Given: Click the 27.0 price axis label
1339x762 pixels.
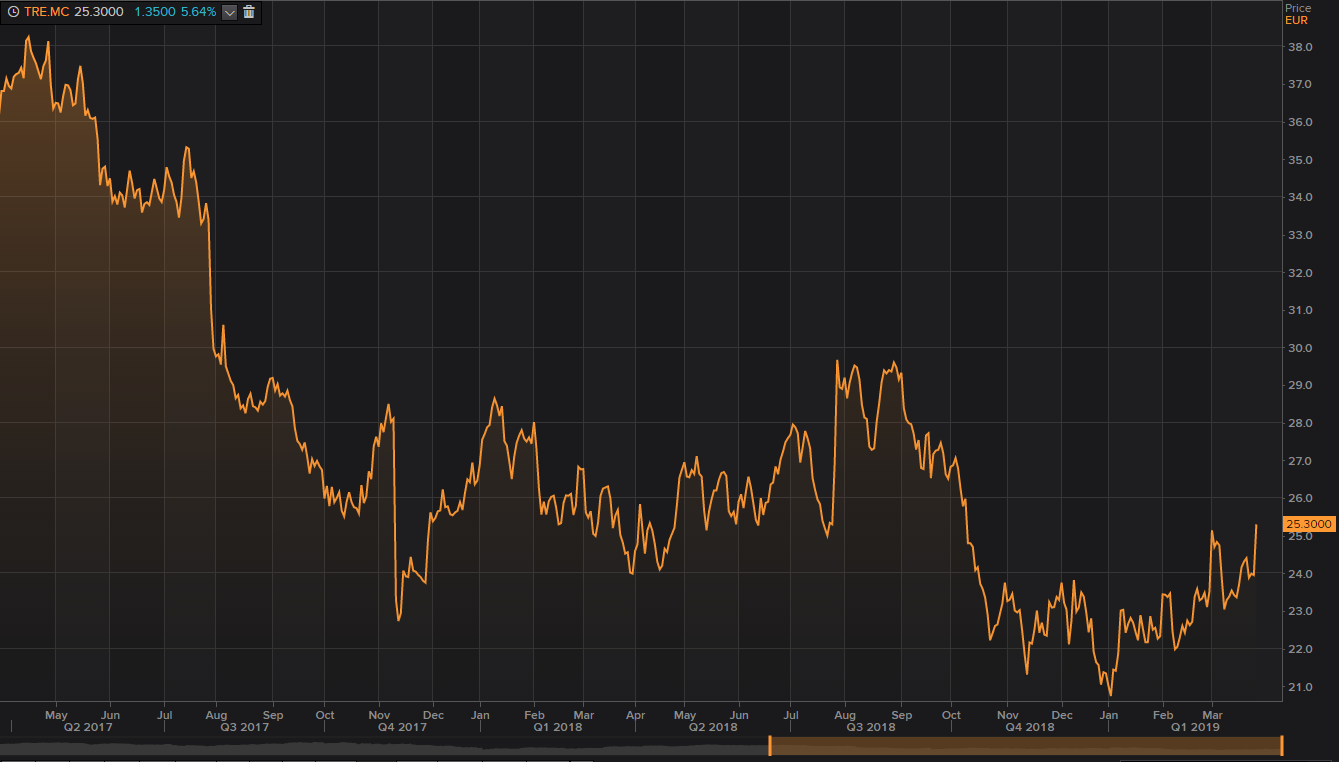Looking at the screenshot, I should (1300, 461).
